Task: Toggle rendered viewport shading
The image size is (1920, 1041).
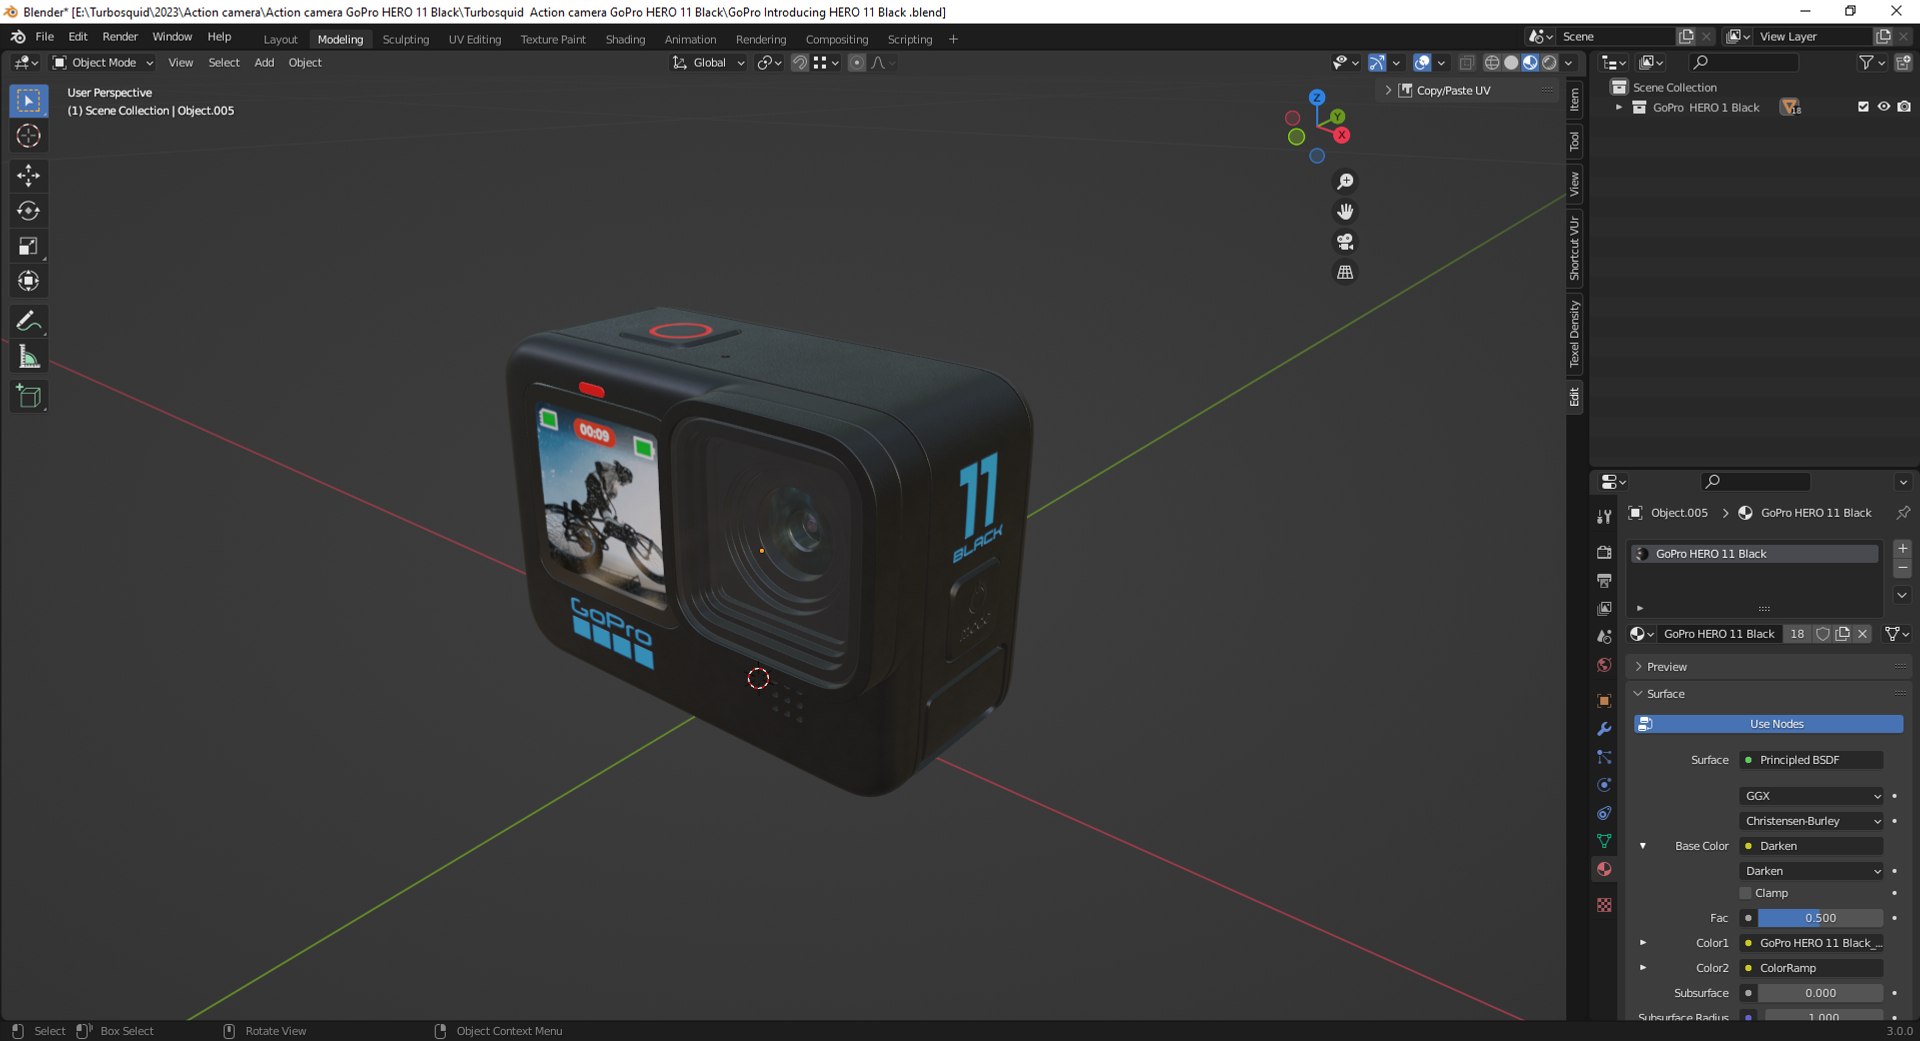Action: (1549, 62)
